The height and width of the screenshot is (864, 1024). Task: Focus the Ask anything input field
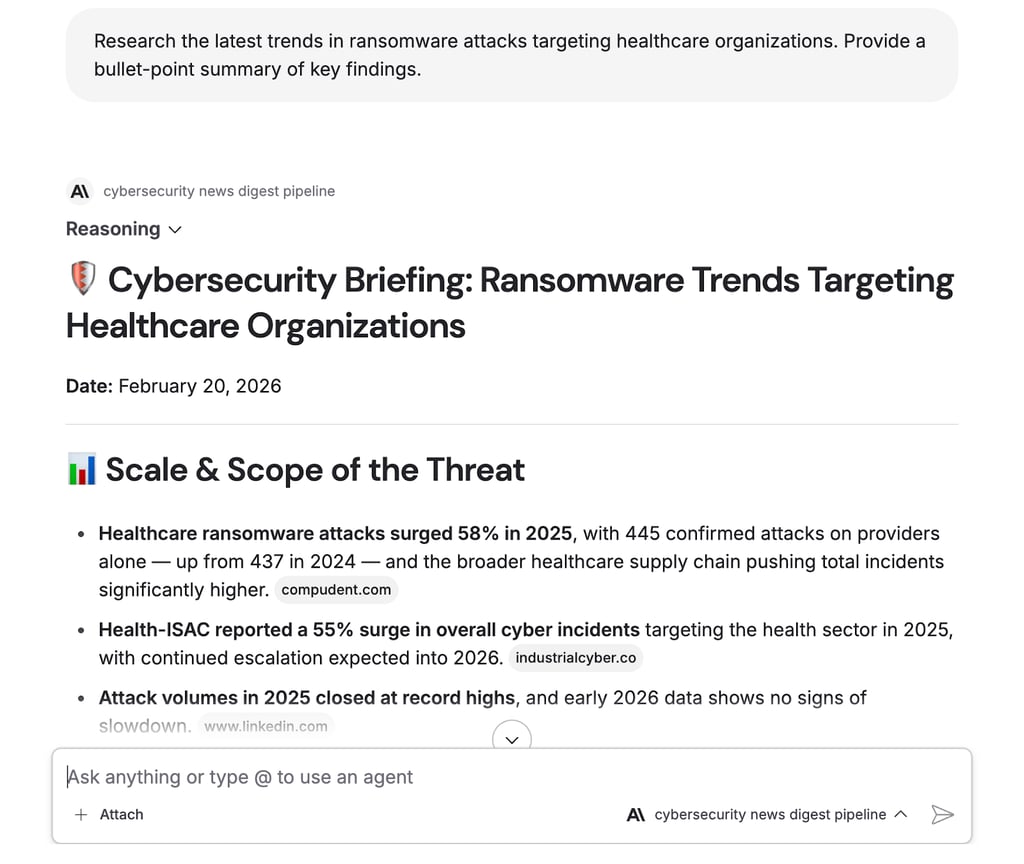pos(512,777)
